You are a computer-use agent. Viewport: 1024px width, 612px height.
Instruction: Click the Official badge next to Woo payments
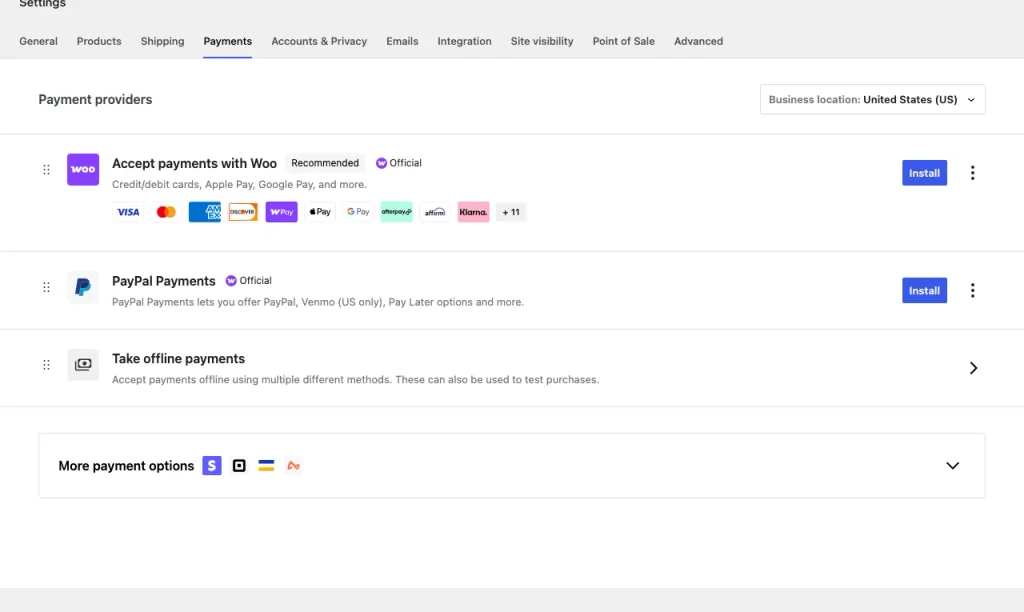coord(398,163)
